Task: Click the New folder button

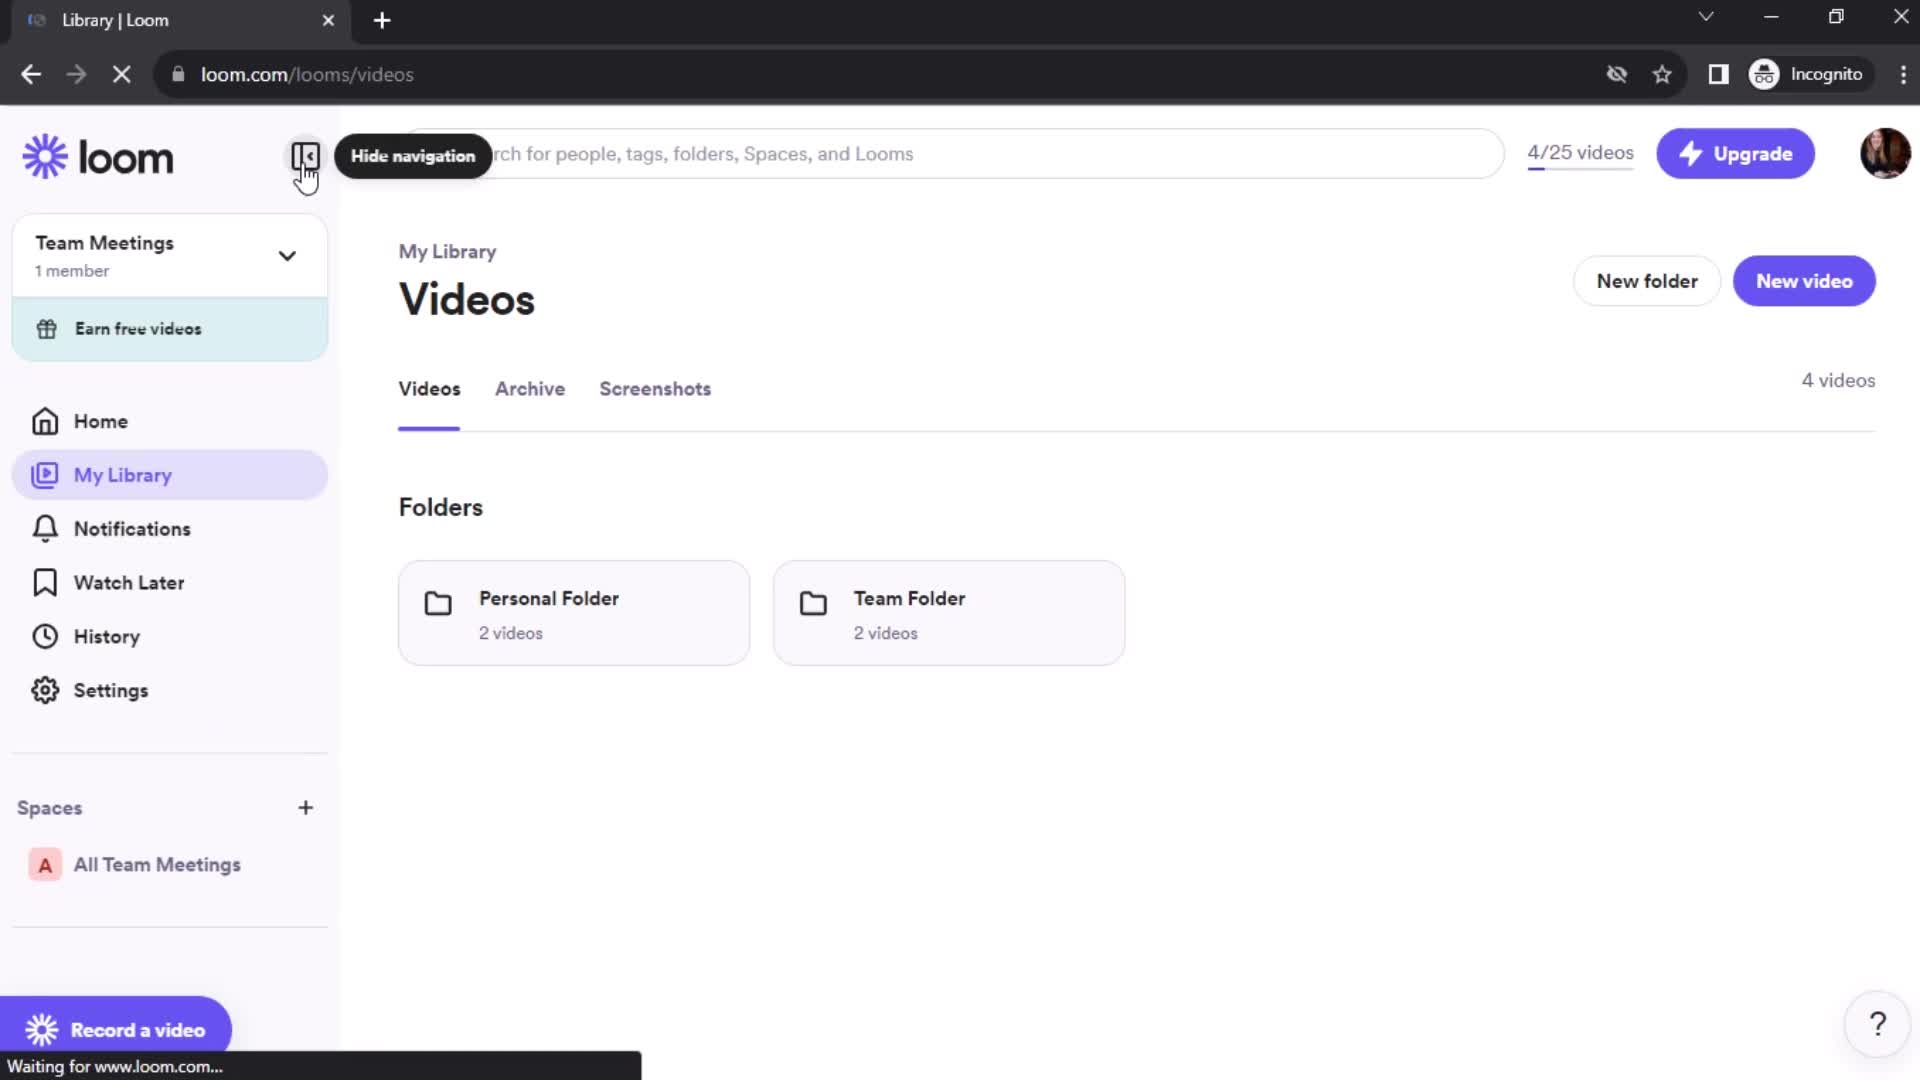Action: click(x=1648, y=280)
